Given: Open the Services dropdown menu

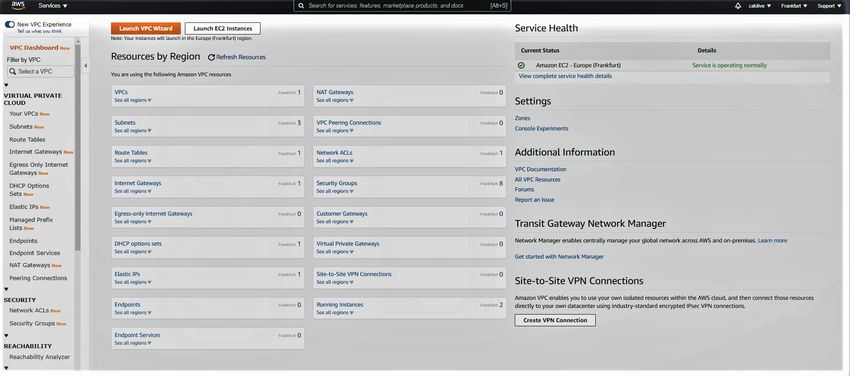Looking at the screenshot, I should pos(53,5).
